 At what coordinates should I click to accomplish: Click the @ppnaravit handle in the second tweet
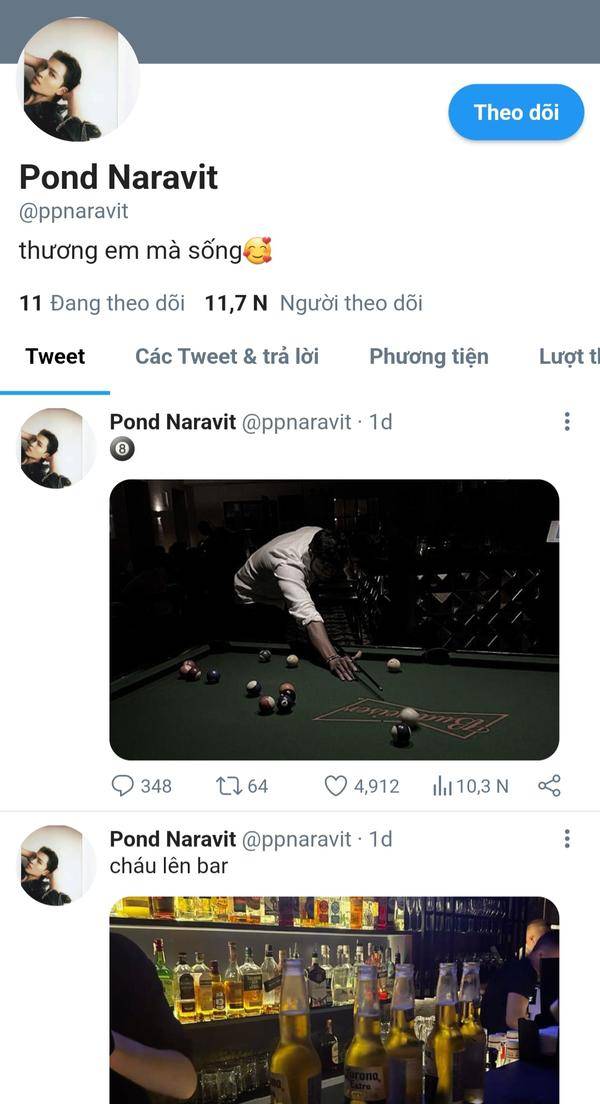pyautogui.click(x=296, y=839)
